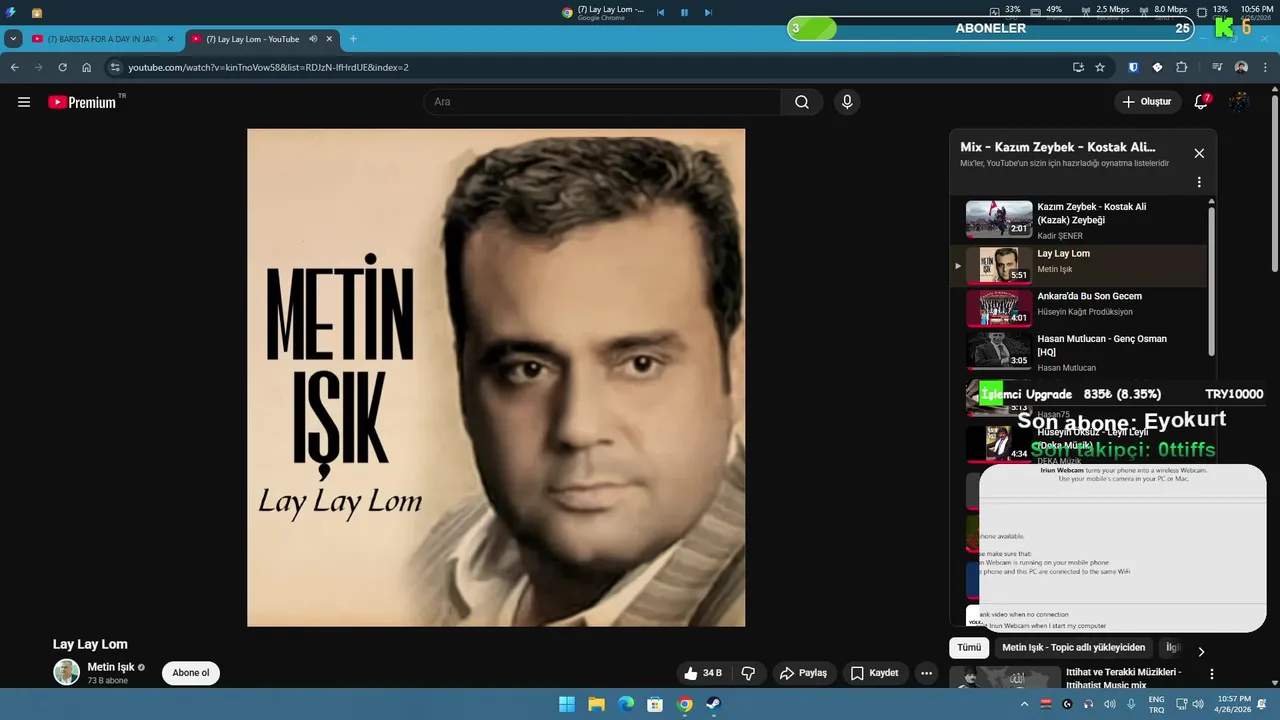Open the Chrome extensions puzzle icon
The height and width of the screenshot is (720, 1280).
tap(1181, 67)
